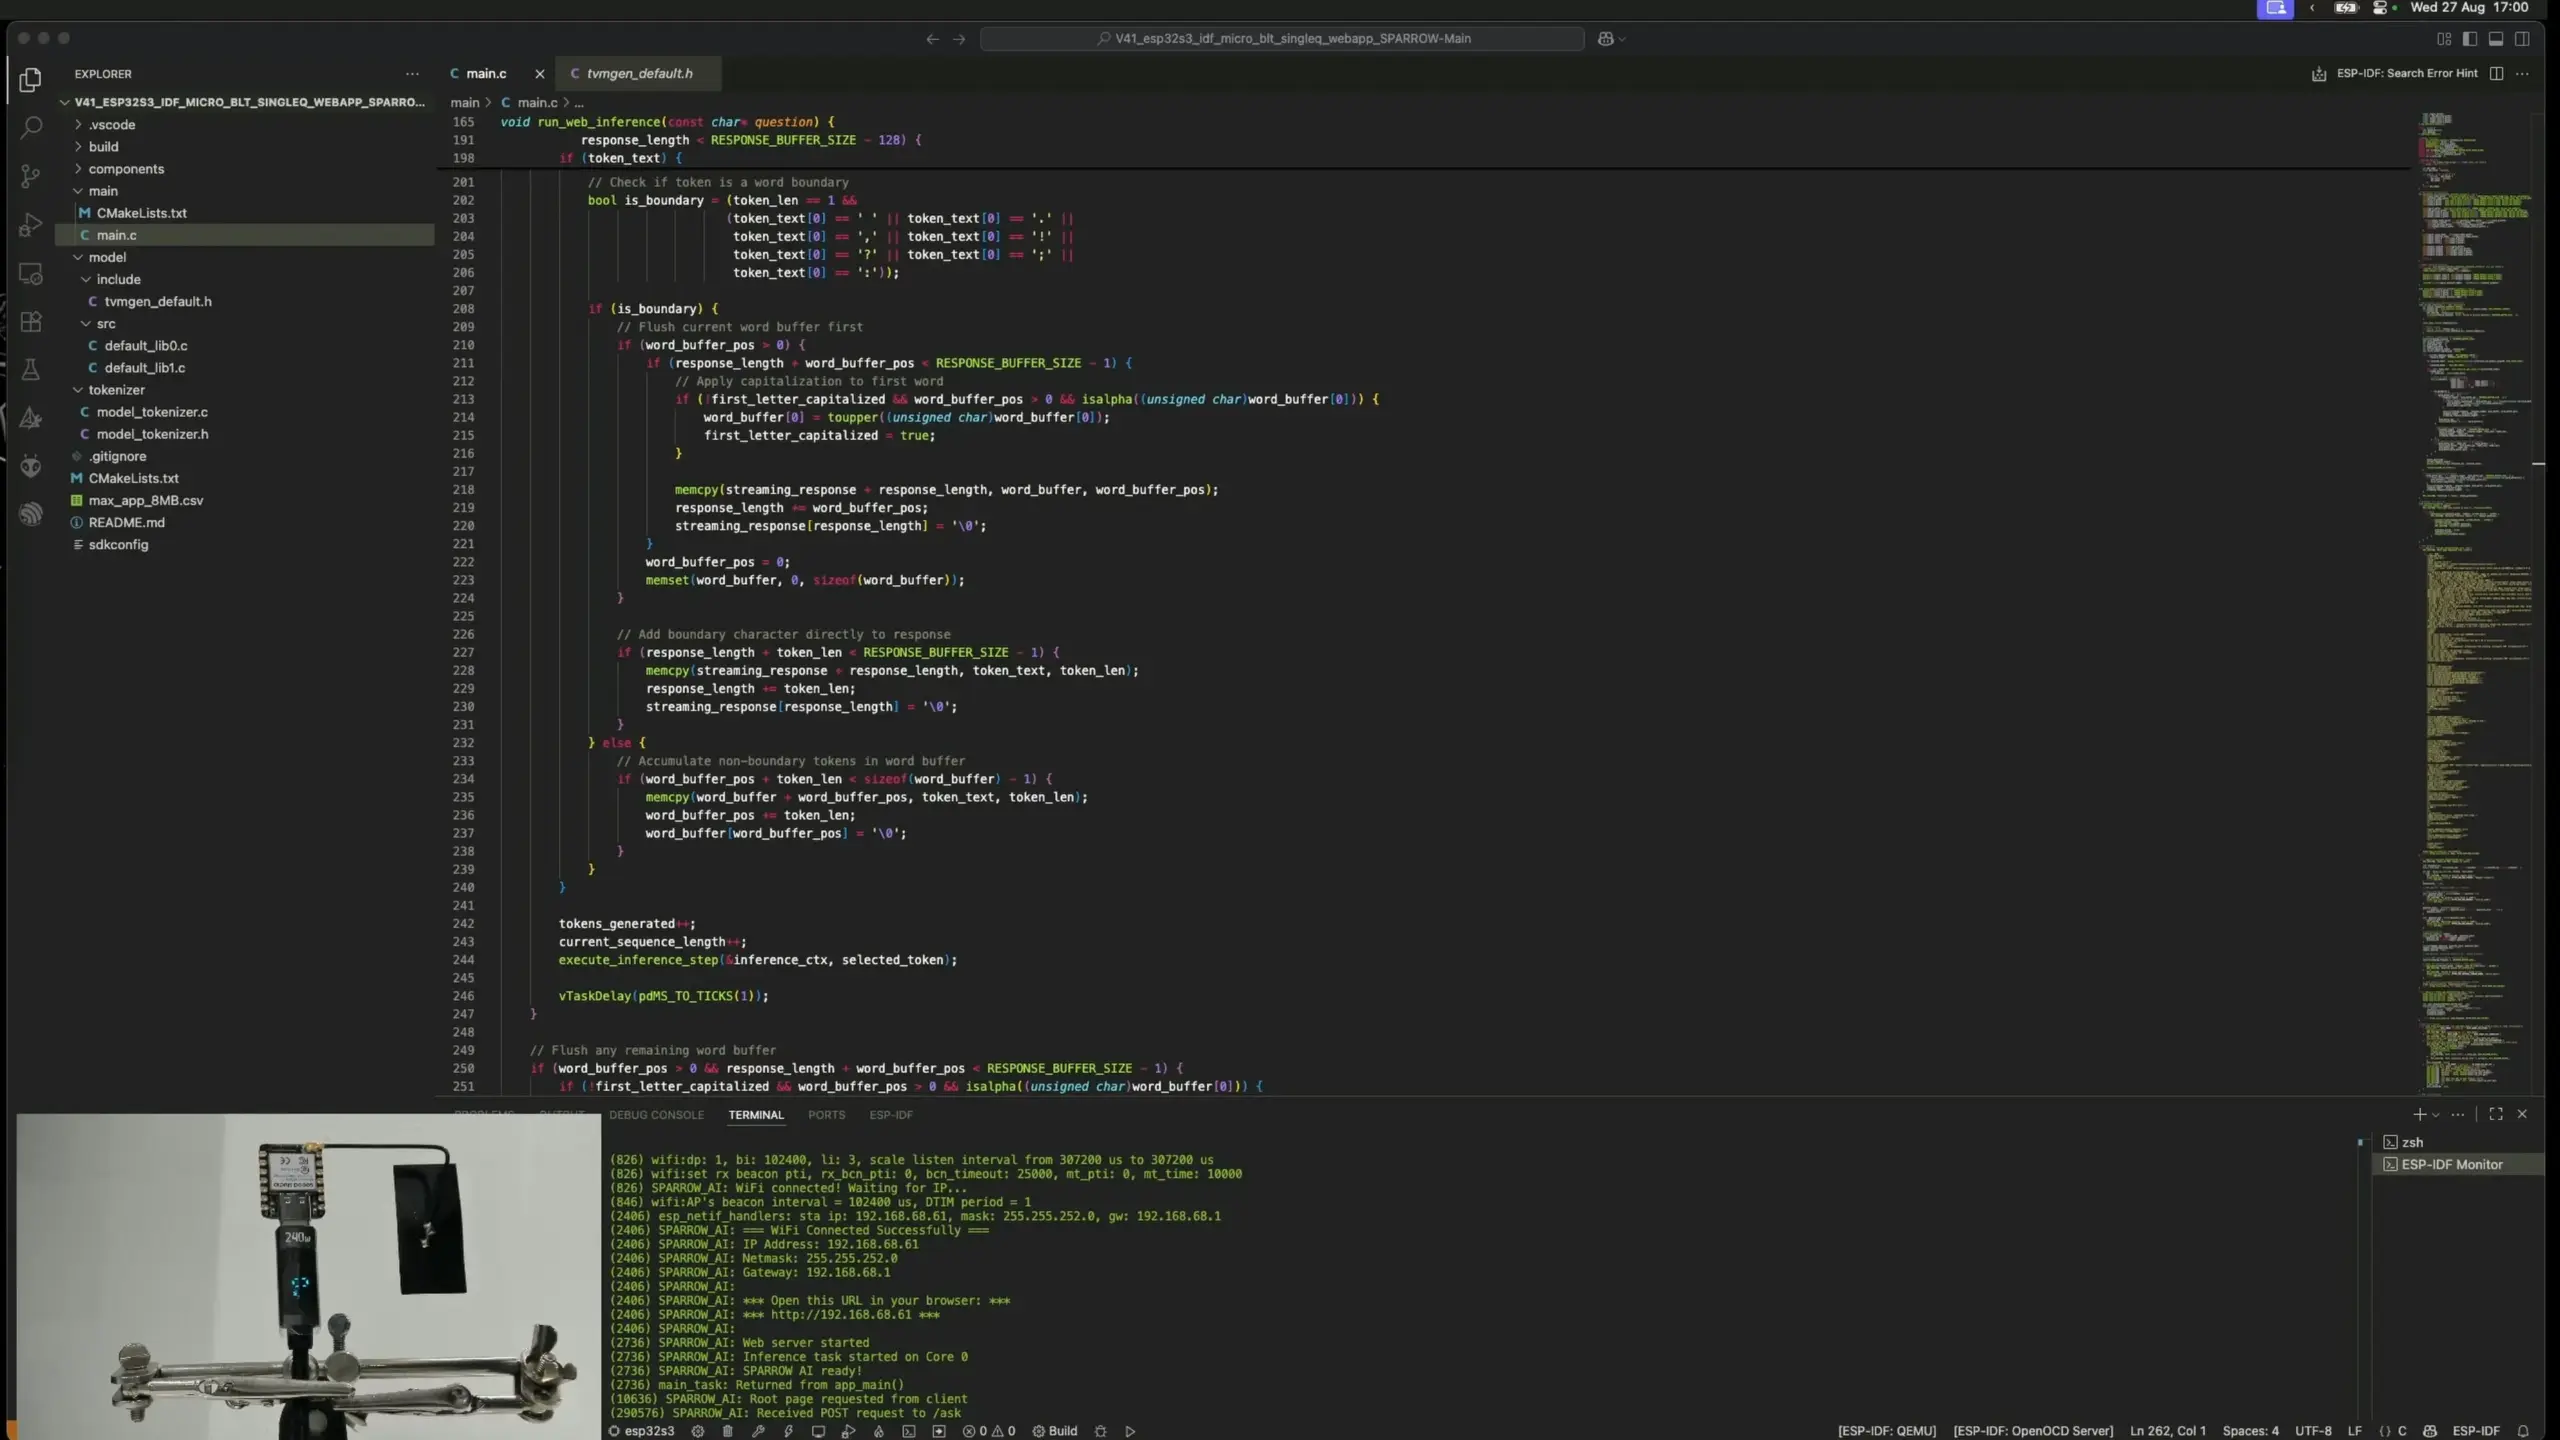Viewport: 2560px width, 1440px height.
Task: Open SDK configuration gear in status bar
Action: (x=698, y=1431)
